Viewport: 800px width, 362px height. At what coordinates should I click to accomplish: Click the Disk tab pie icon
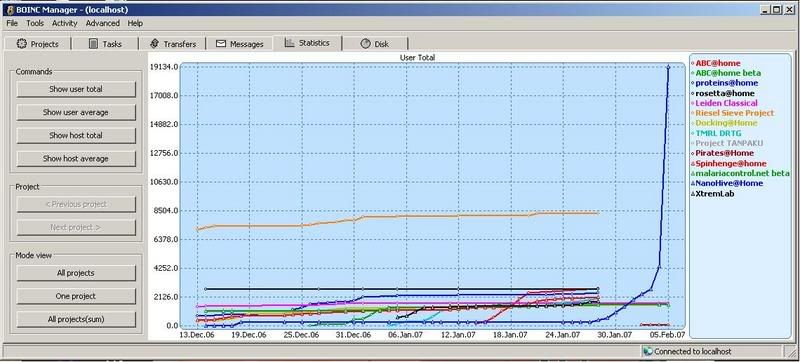coord(365,44)
